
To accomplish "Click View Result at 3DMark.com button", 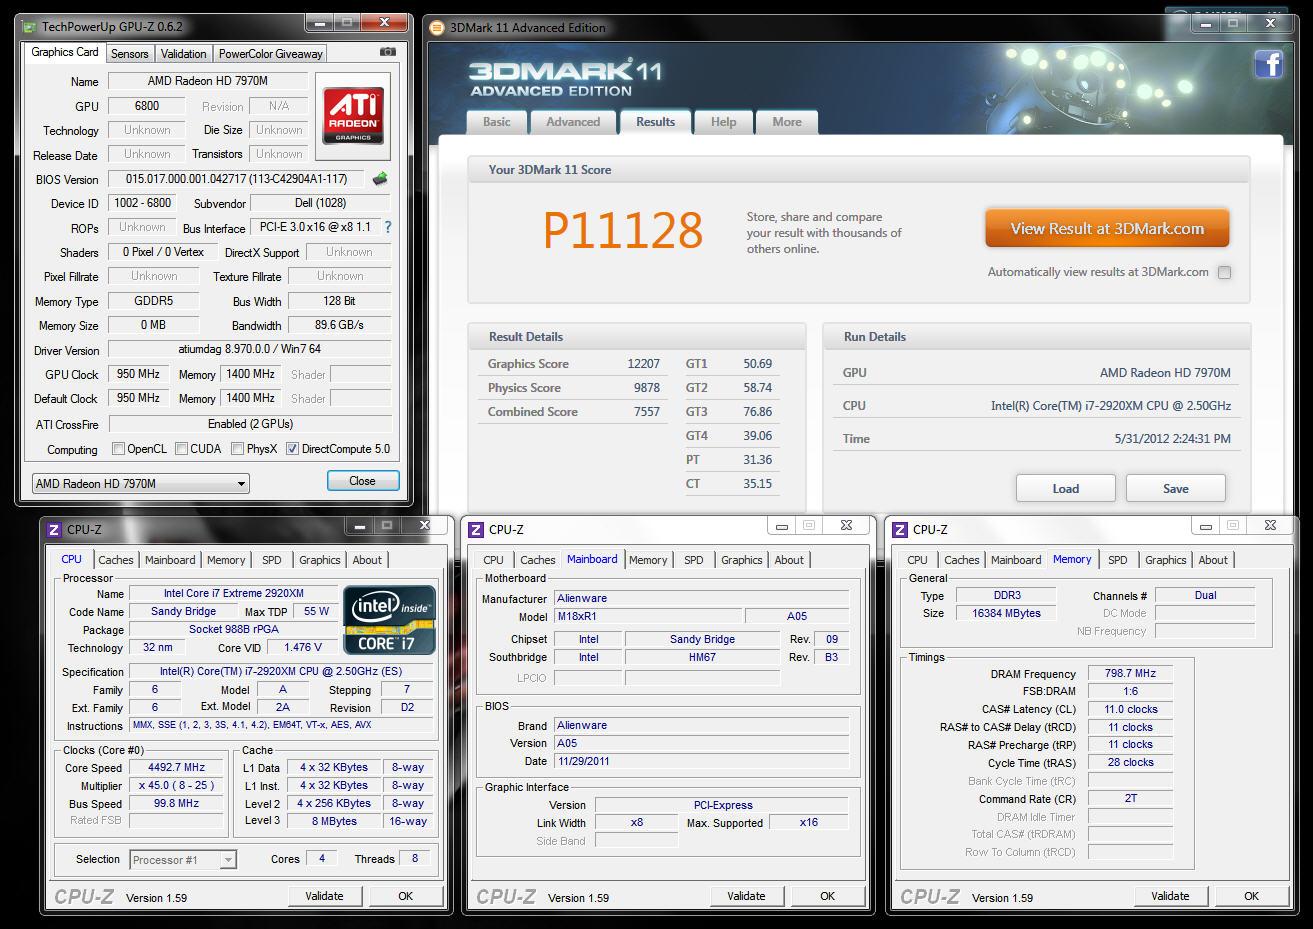I will tap(1106, 229).
